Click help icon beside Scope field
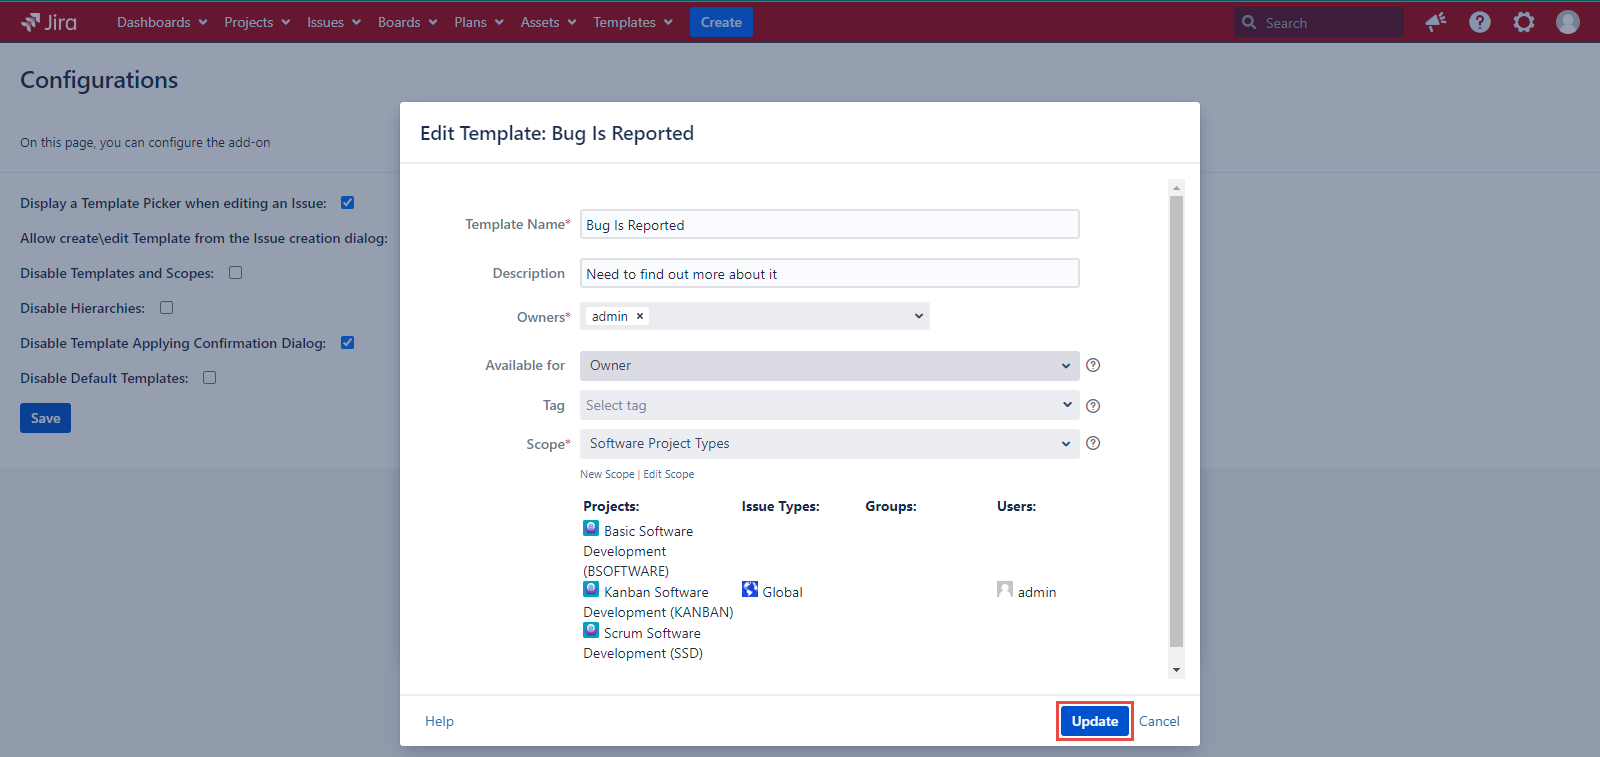This screenshot has width=1600, height=757. pyautogui.click(x=1093, y=443)
